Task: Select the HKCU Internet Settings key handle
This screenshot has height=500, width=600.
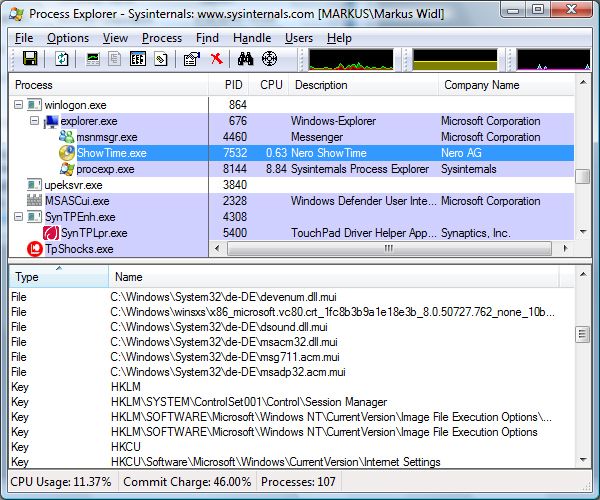Action: (292, 461)
